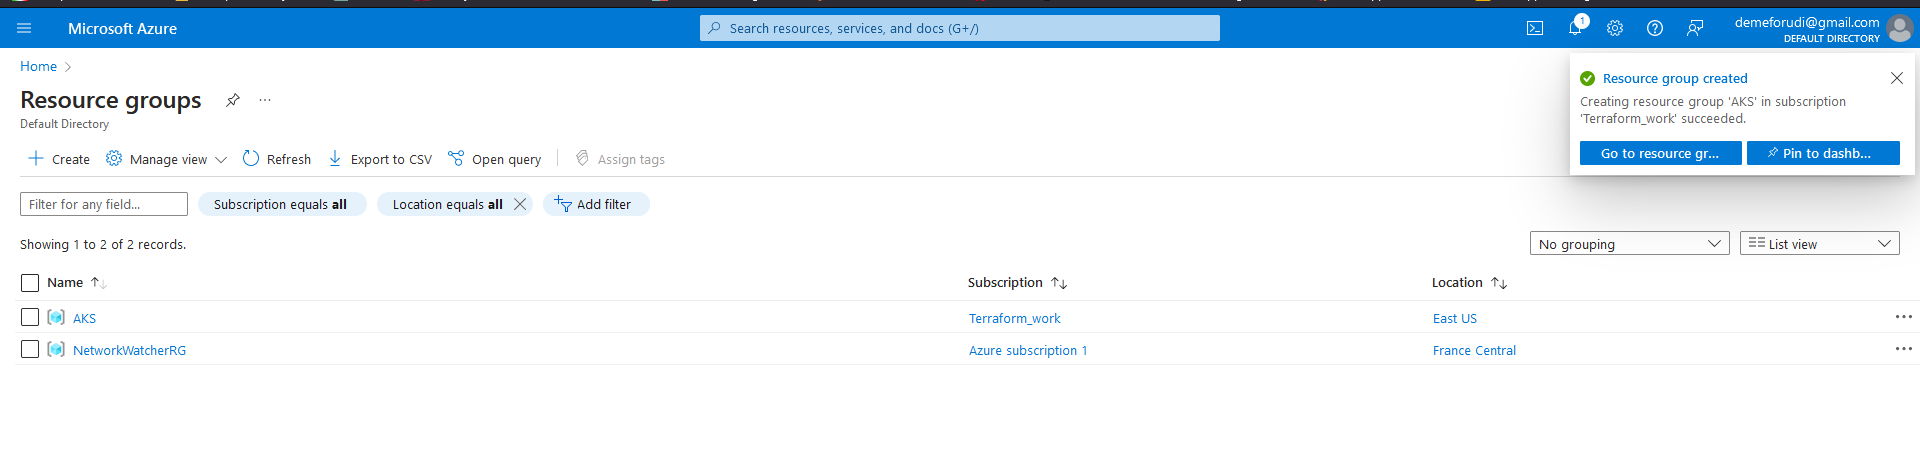Open the NetworkWatcherRG row context menu ellipsis
Screen dimensions: 1920x450
(x=1903, y=349)
